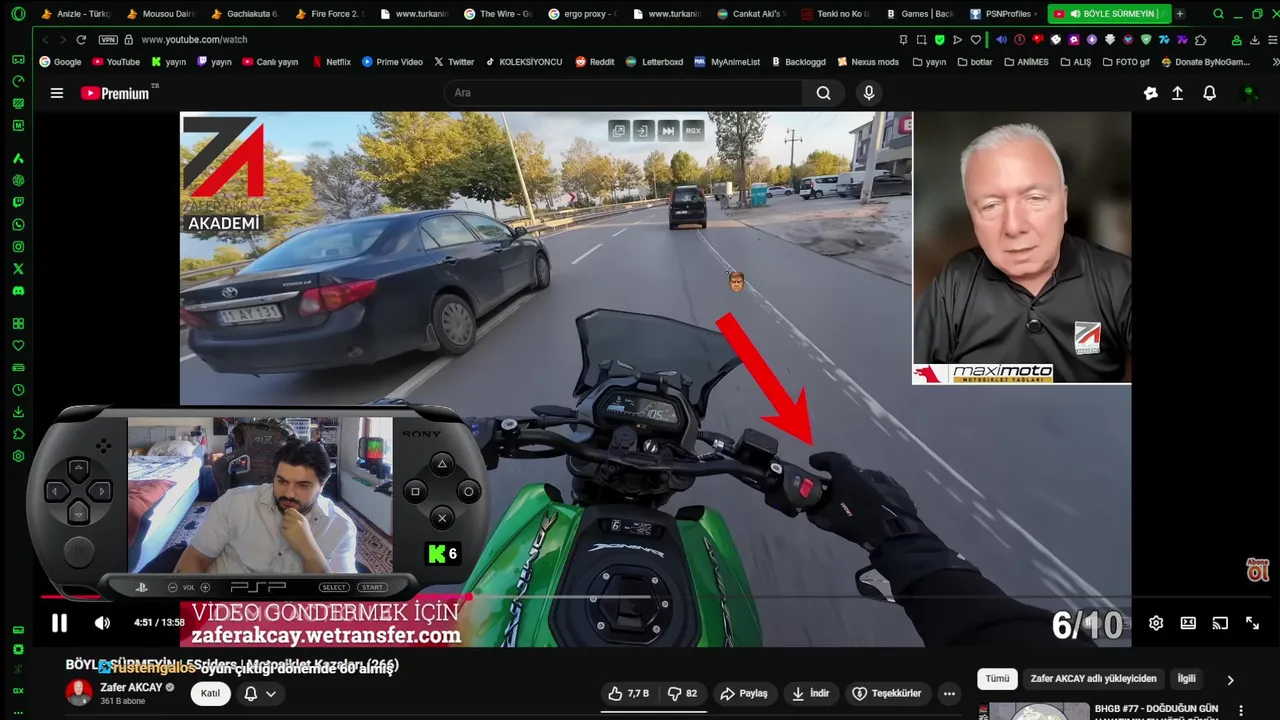This screenshot has height=720, width=1280.
Task: Open a new browser tab
Action: [1180, 14]
